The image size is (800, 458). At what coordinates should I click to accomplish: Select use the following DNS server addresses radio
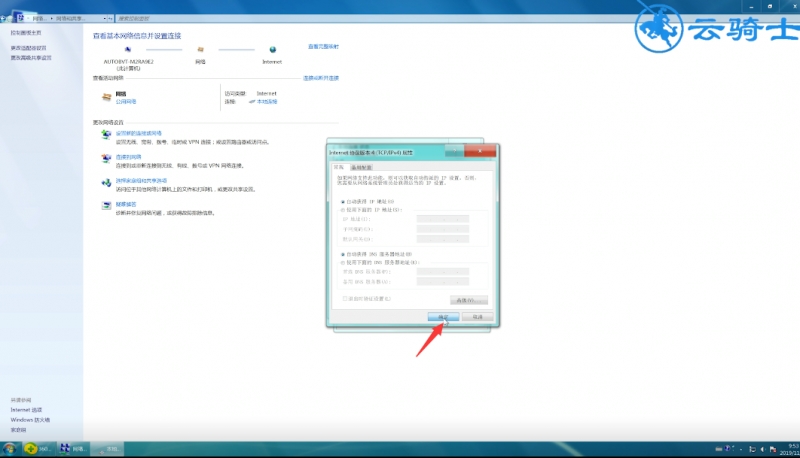343,263
